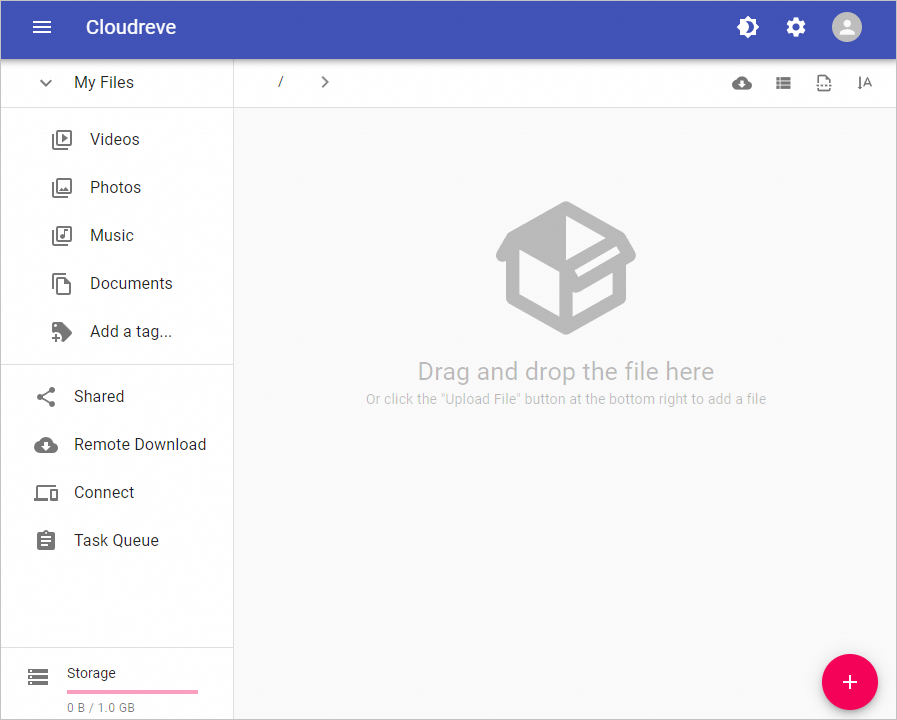The image size is (897, 720).
Task: Toggle dark mode with the brightness icon
Action: pos(748,27)
